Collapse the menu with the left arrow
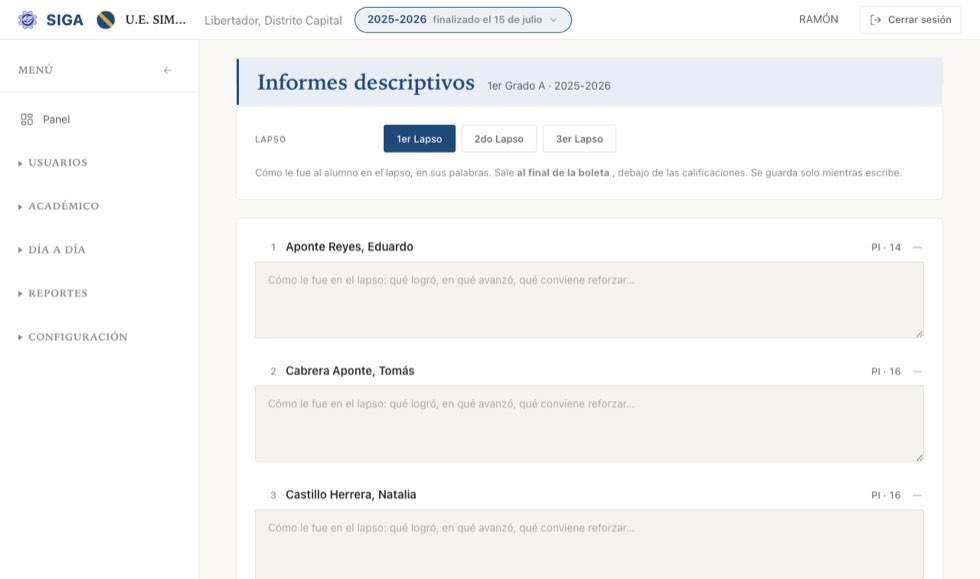 pyautogui.click(x=168, y=70)
